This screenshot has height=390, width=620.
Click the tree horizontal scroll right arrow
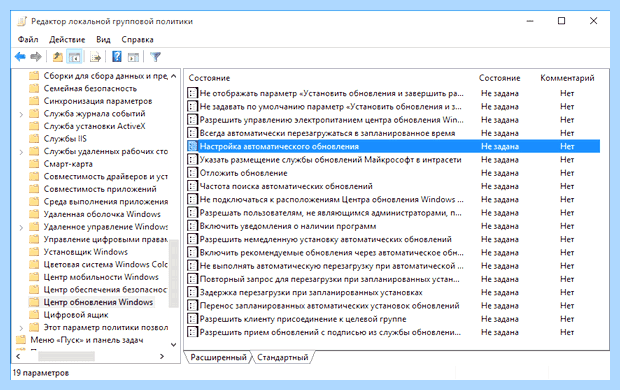[162, 356]
